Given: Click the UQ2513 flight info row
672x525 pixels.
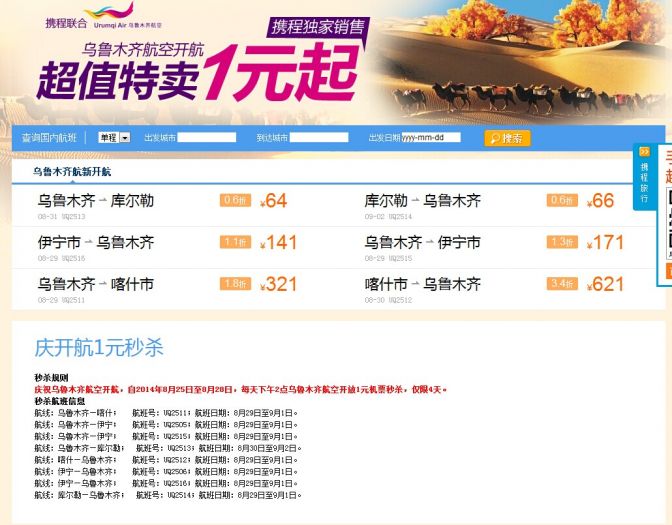Looking at the screenshot, I should [x=168, y=448].
